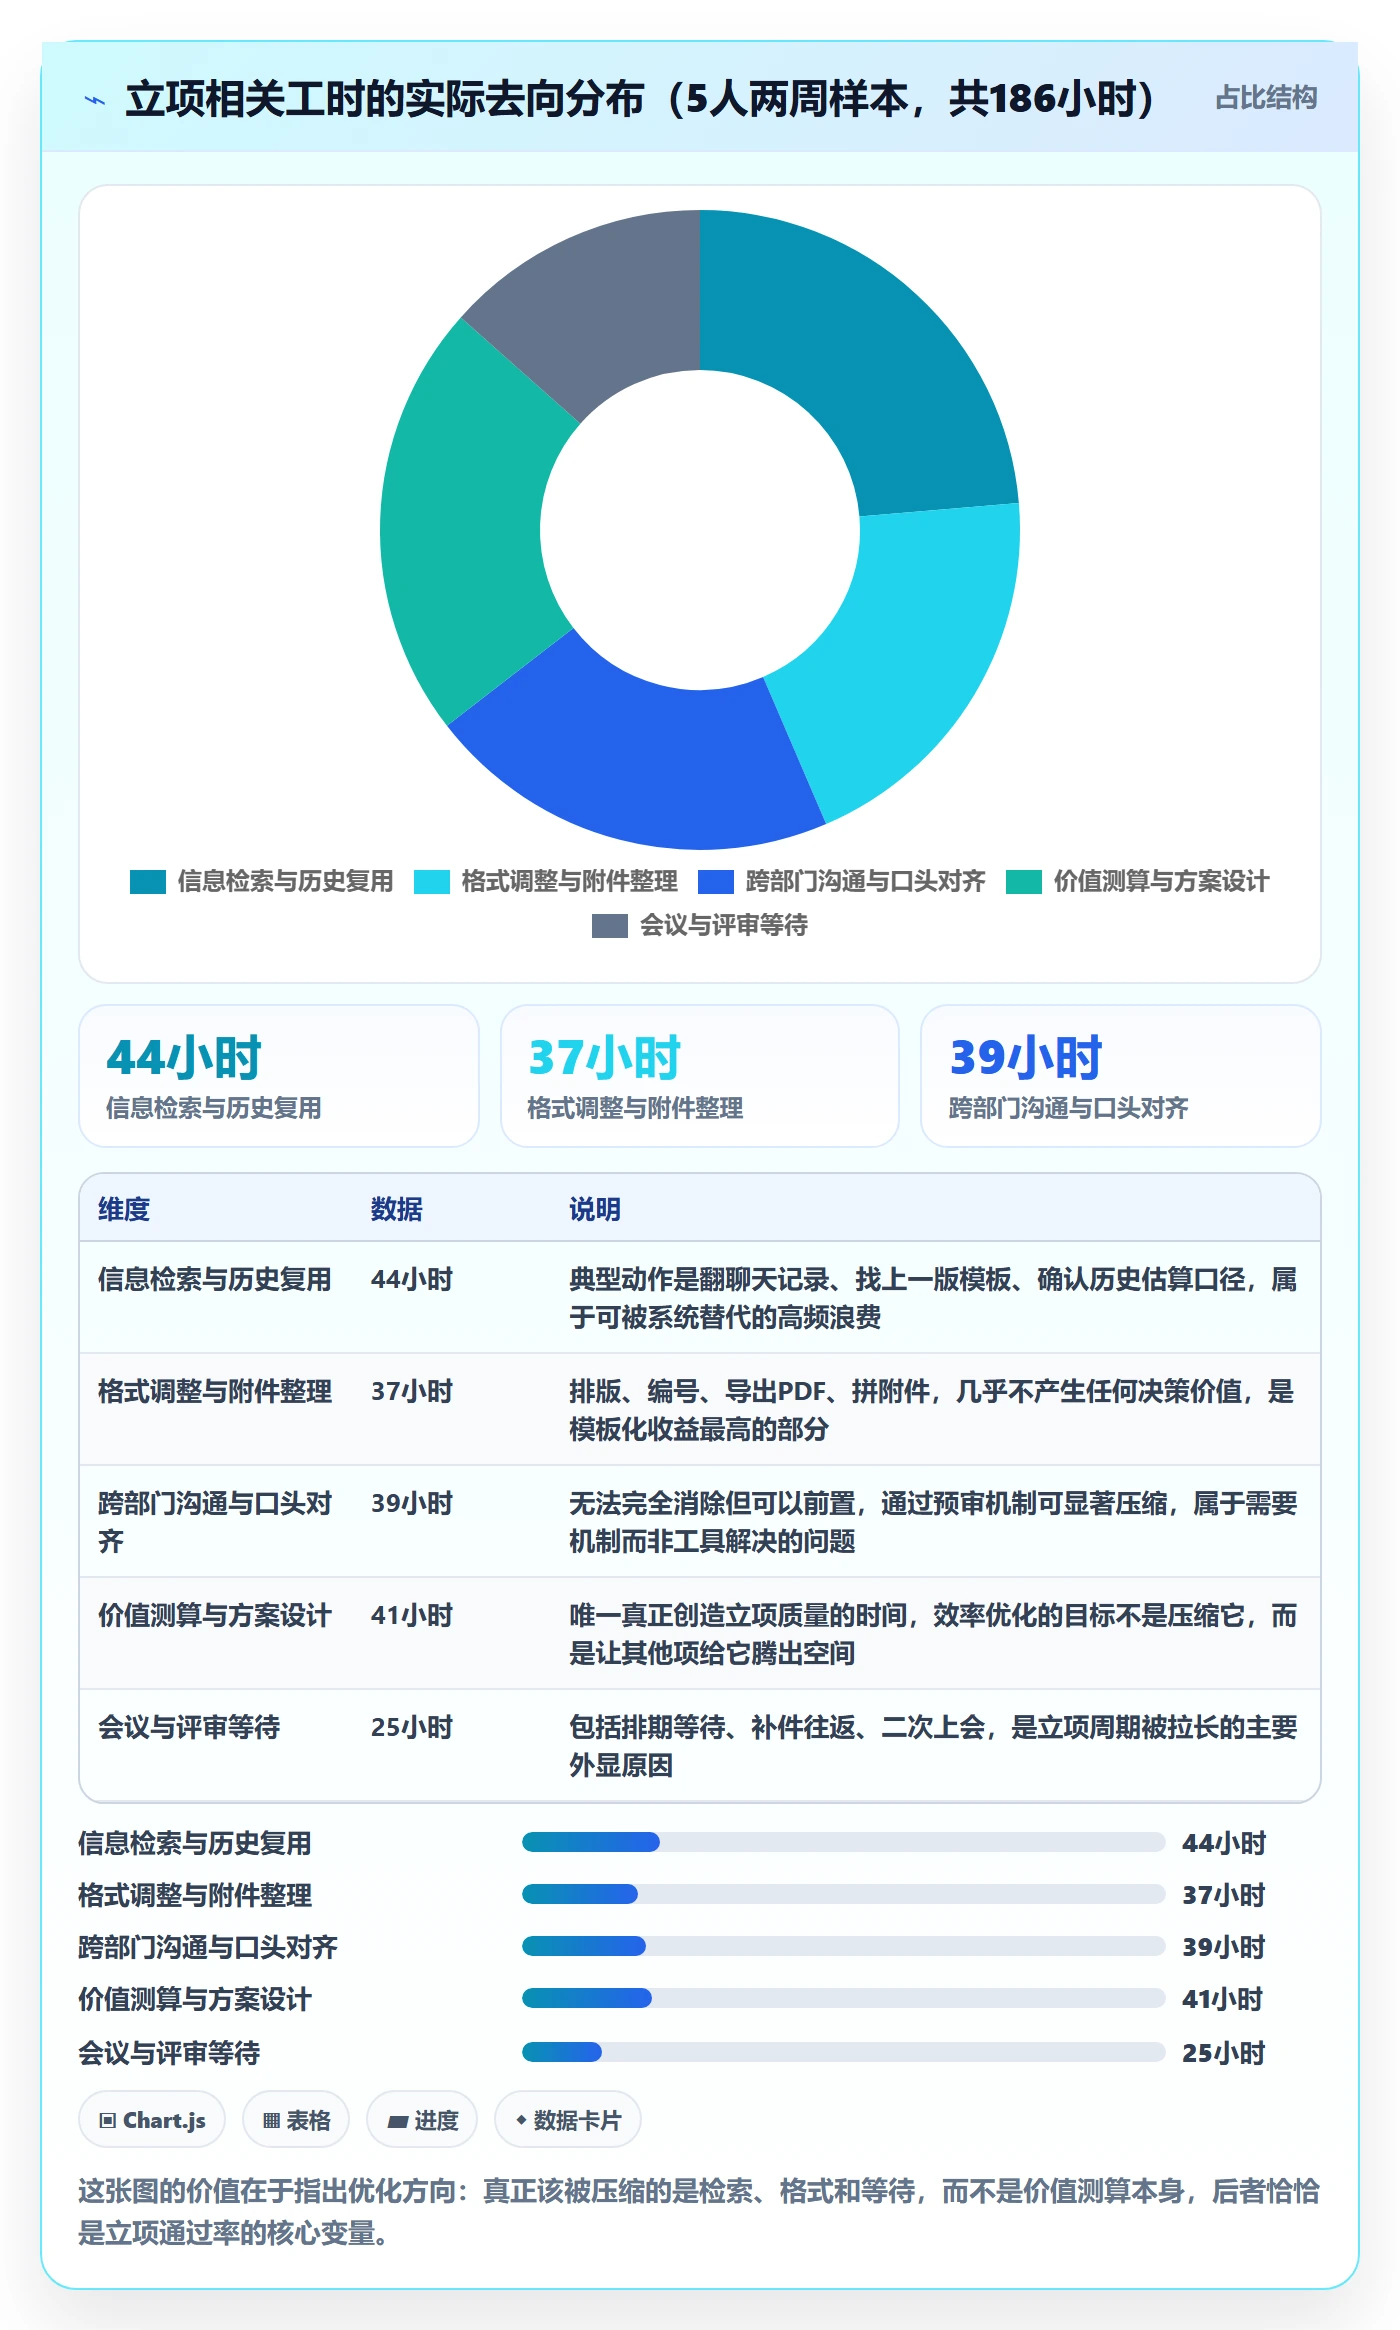Select the 进度 tag chip
The image size is (1400, 2330).
click(422, 2119)
